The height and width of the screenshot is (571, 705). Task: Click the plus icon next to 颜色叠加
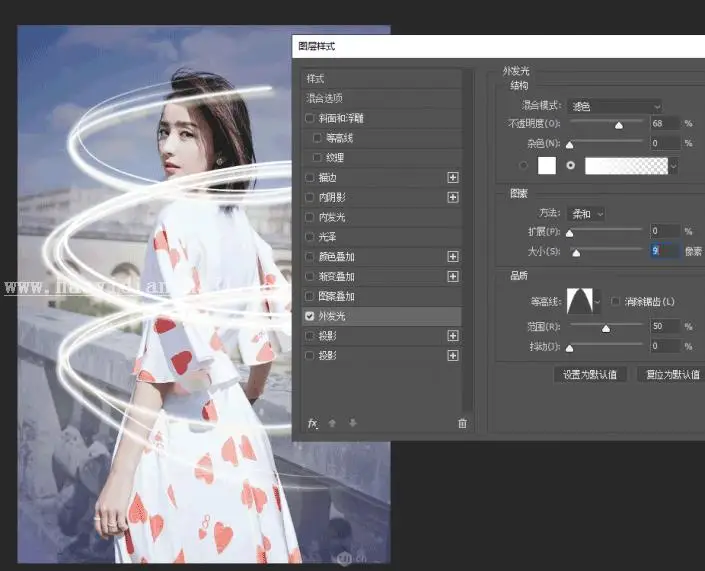tap(453, 257)
